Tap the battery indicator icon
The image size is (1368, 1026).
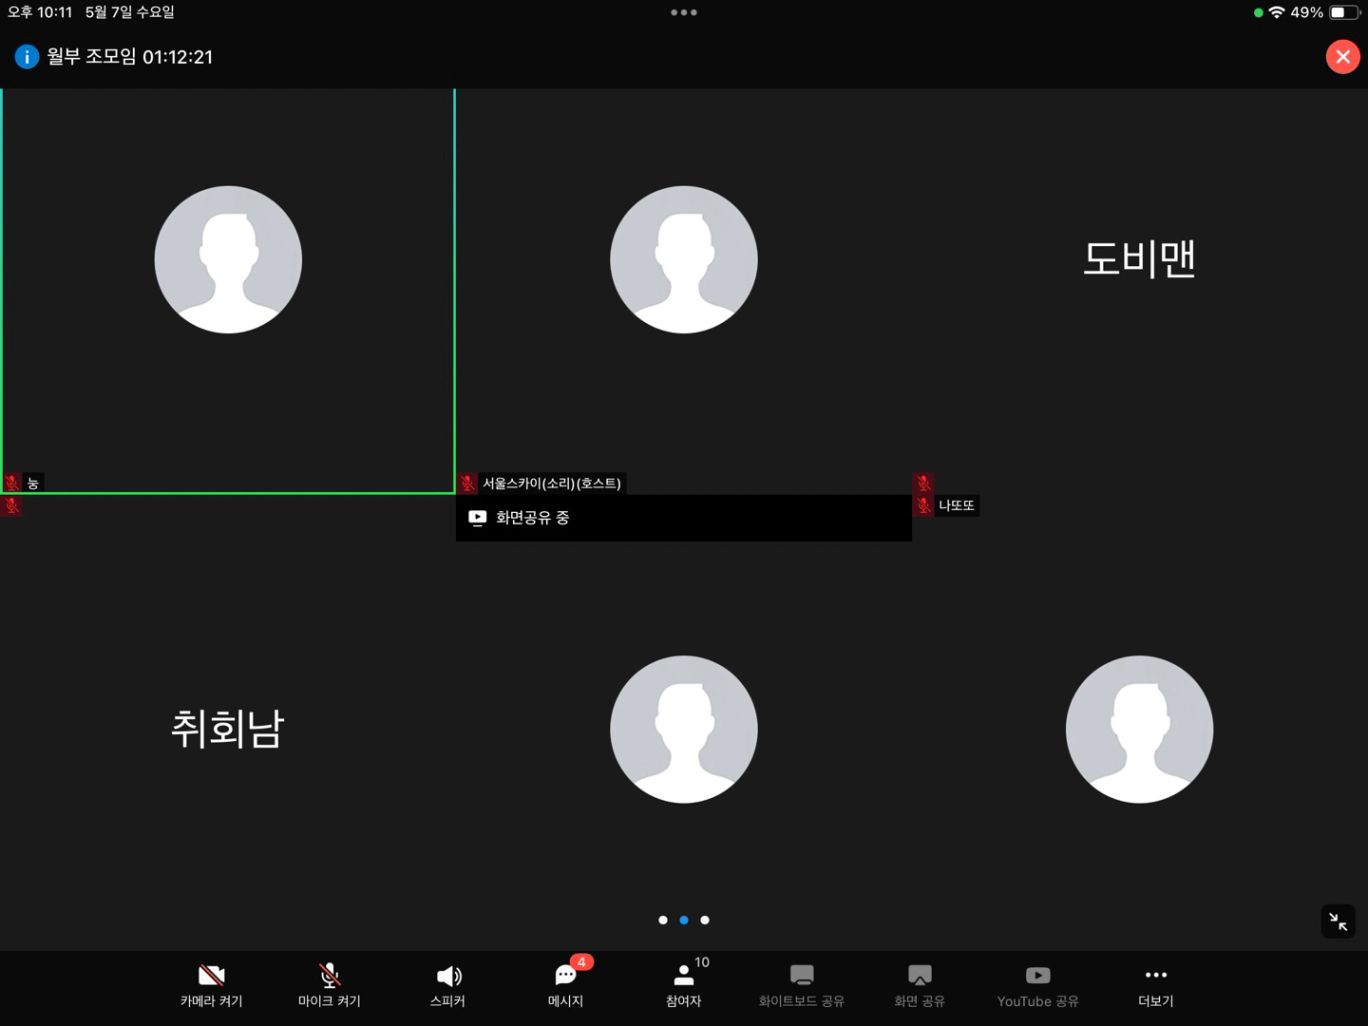click(x=1344, y=13)
